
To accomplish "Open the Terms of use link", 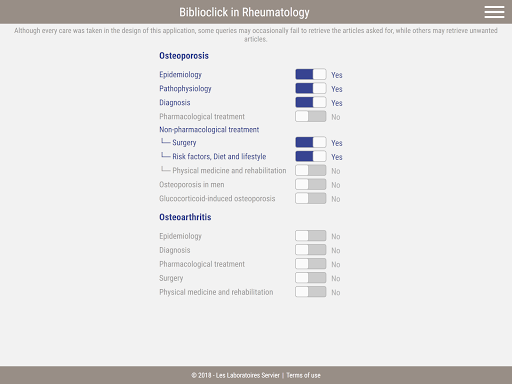I will click(303, 375).
